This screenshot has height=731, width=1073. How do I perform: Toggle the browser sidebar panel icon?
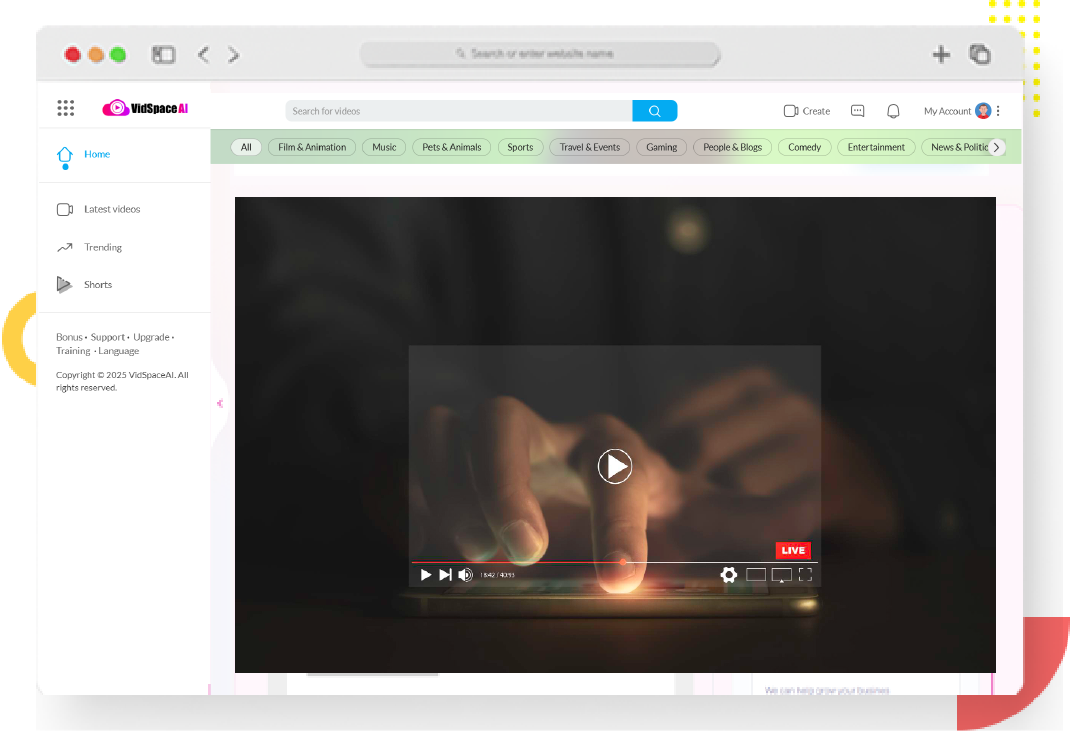(x=164, y=55)
